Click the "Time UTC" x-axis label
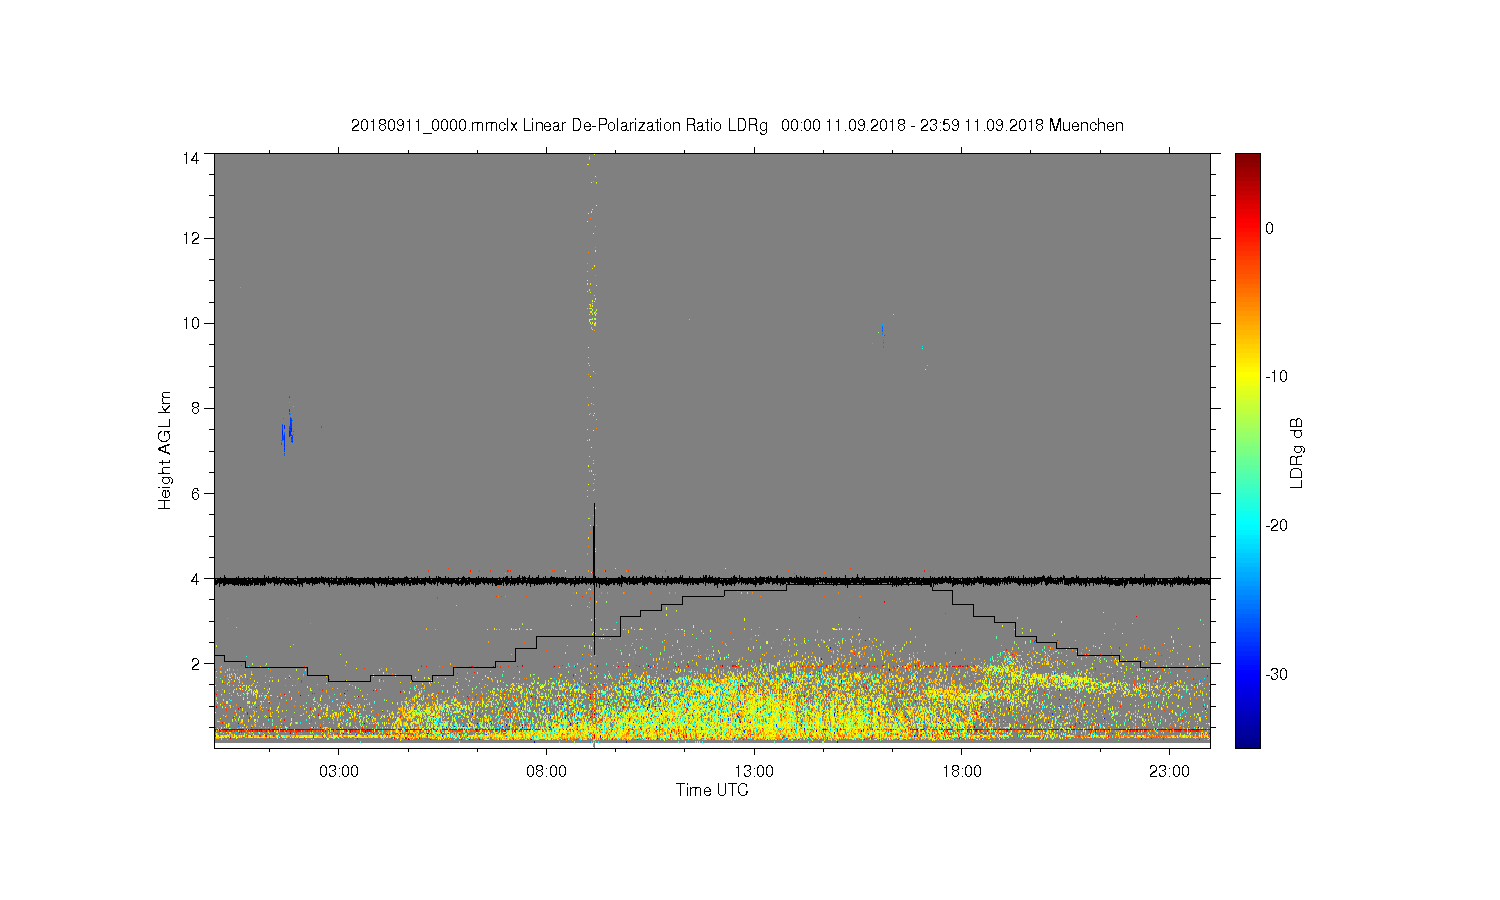1500x900 pixels. pyautogui.click(x=712, y=790)
